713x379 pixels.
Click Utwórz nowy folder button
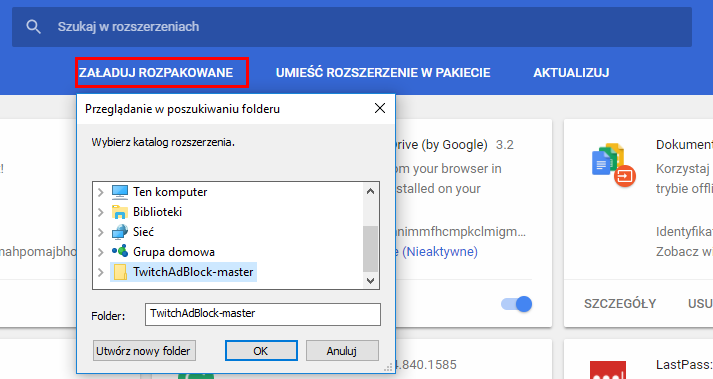coord(144,351)
